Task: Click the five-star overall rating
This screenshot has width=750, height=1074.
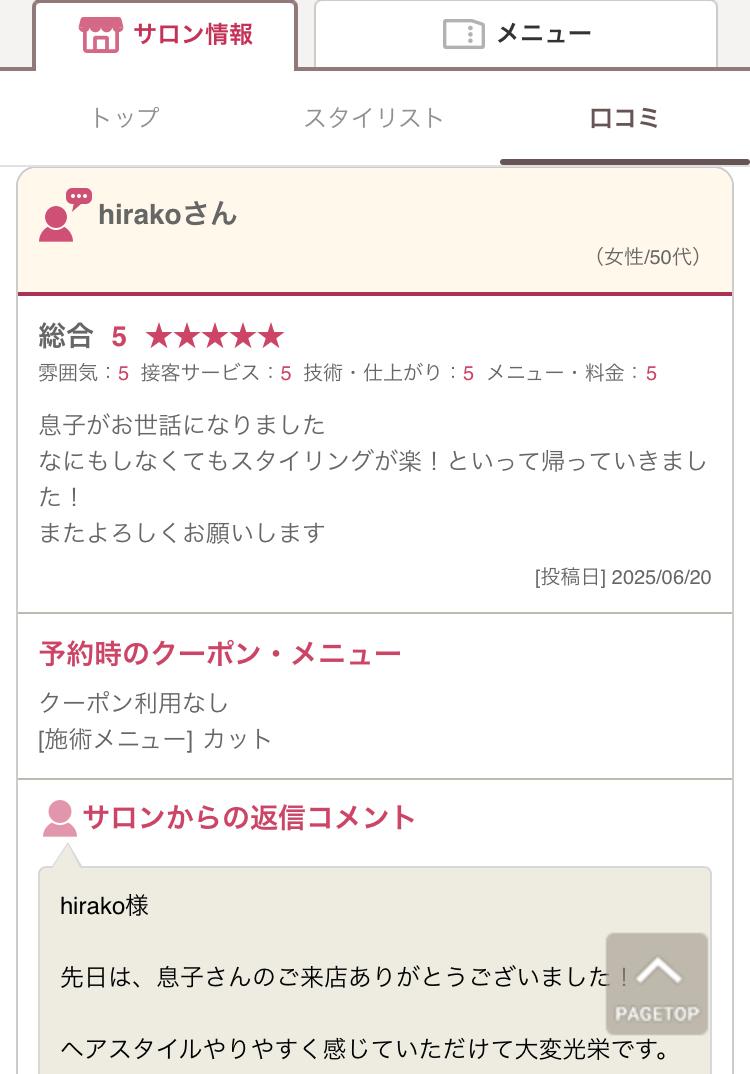Action: pyautogui.click(x=215, y=336)
